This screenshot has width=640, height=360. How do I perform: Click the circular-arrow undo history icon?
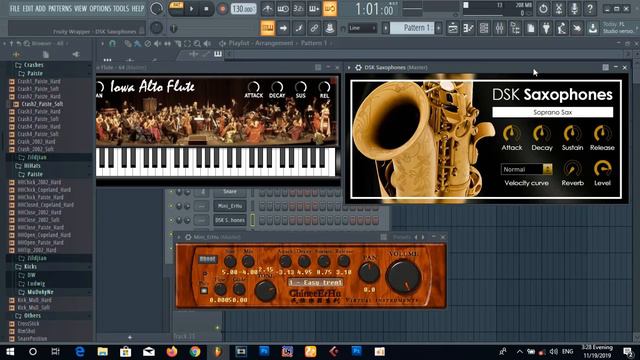(x=543, y=9)
